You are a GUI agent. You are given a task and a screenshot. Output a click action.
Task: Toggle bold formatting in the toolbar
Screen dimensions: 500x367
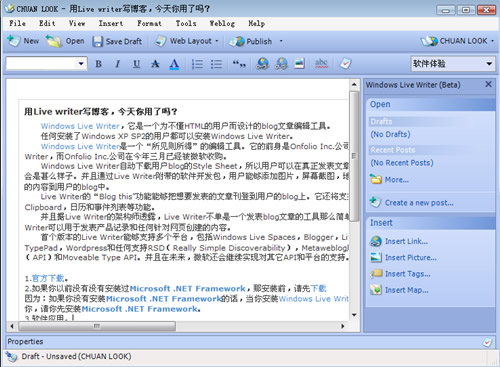98,64
